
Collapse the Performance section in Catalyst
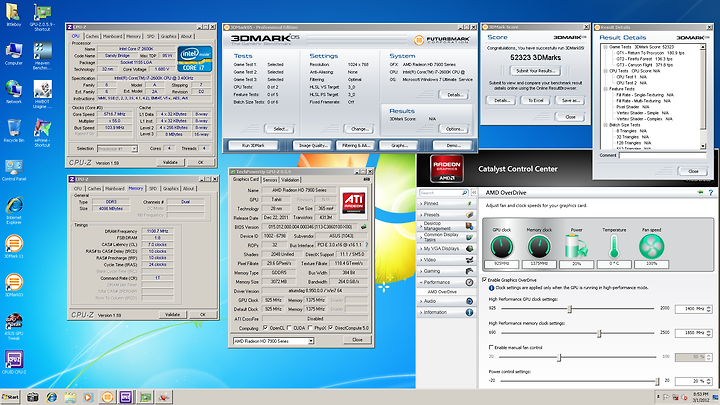pos(447,282)
